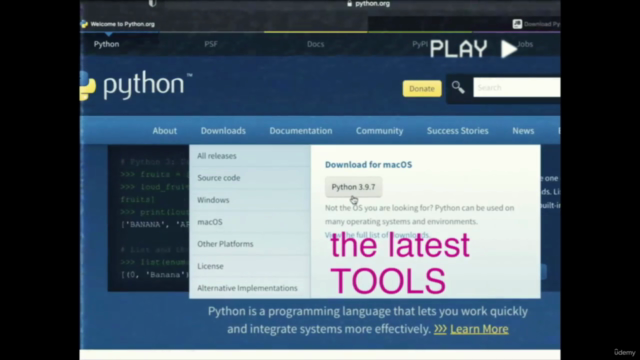Select License in the Downloads menu
Screen dimensions: 640x360
[250, 266]
